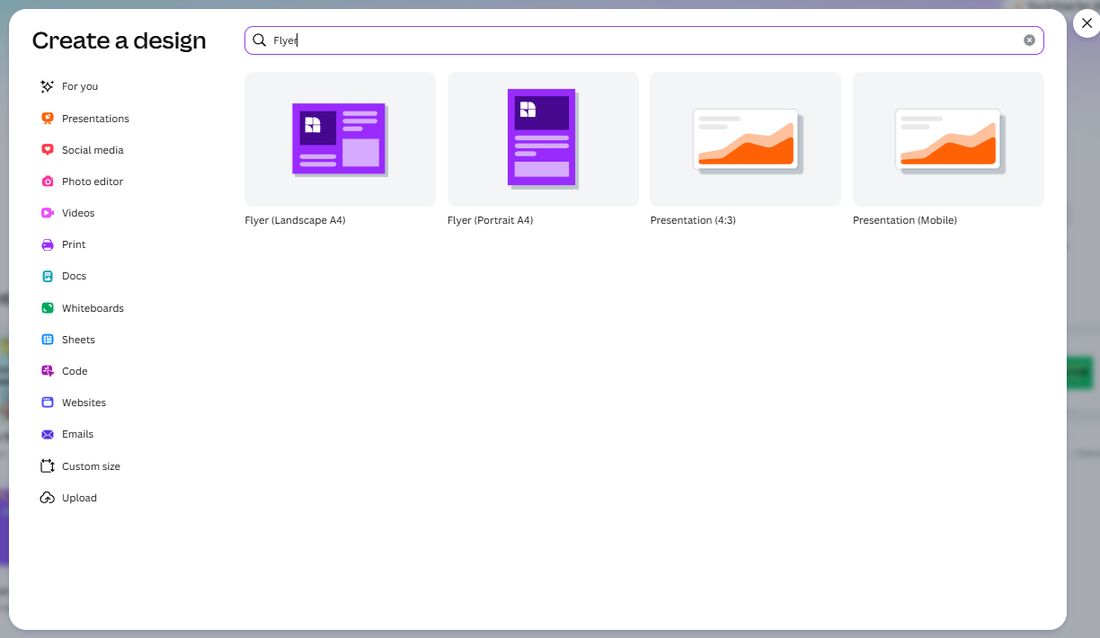Click the search magnifier icon
Screen dimensions: 1100x638
[260, 40]
